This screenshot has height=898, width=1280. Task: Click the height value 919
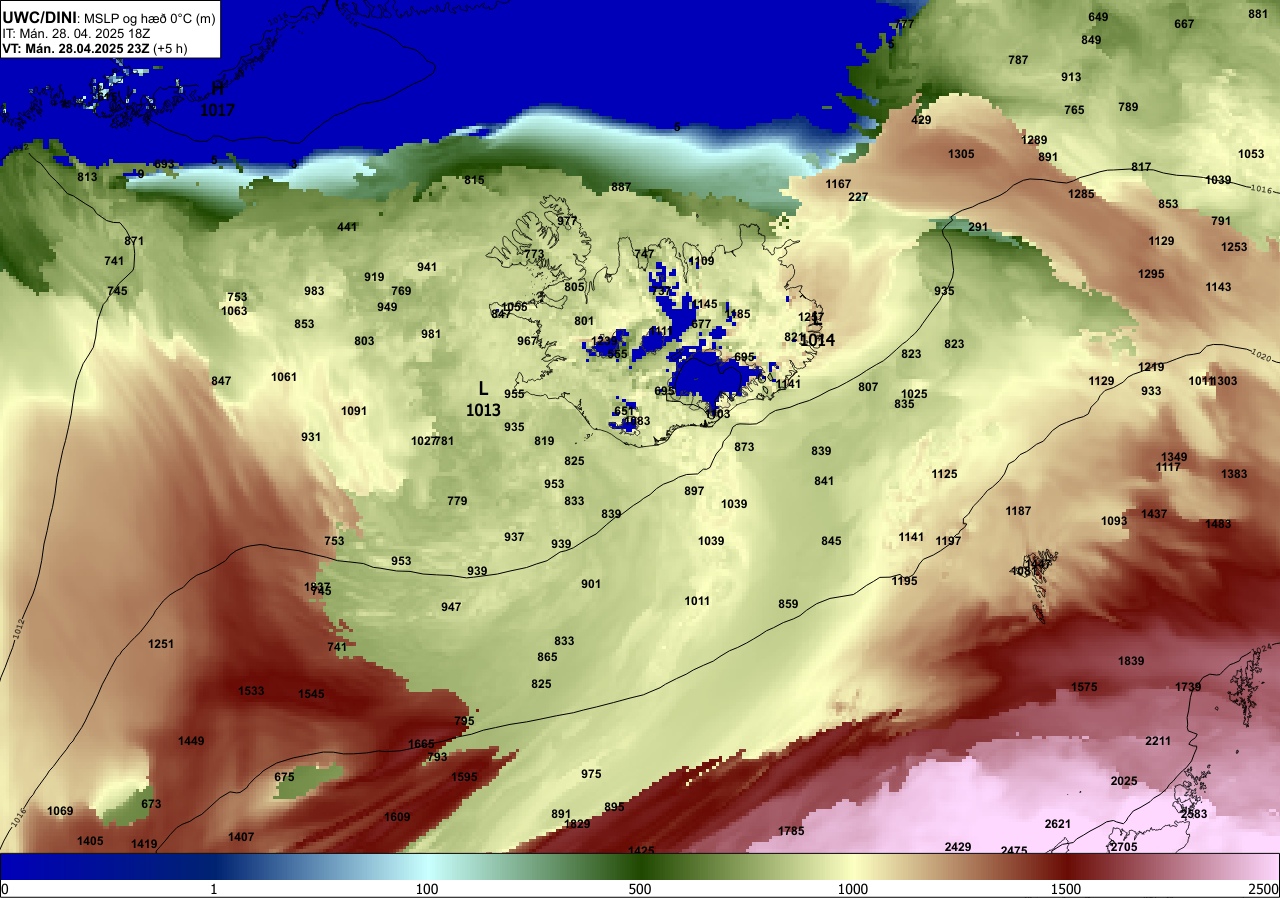click(374, 277)
